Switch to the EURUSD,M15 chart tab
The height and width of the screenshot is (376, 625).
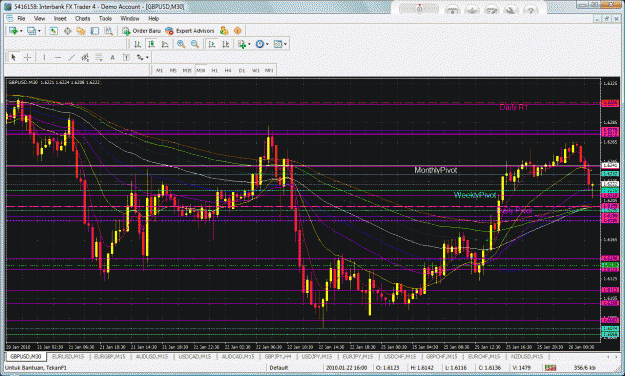68,356
